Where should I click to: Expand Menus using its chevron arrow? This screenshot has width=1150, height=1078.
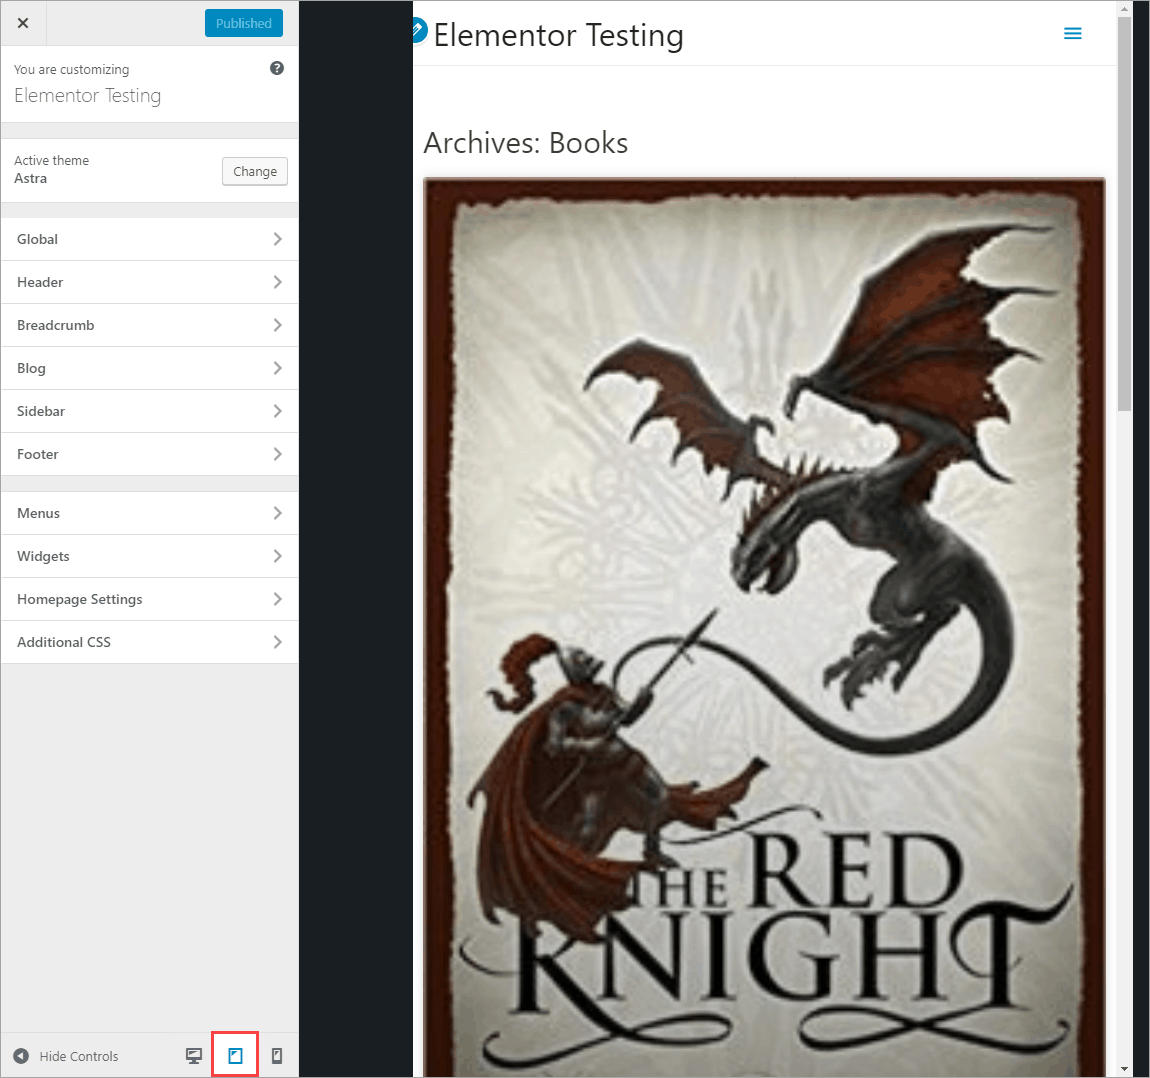[277, 513]
